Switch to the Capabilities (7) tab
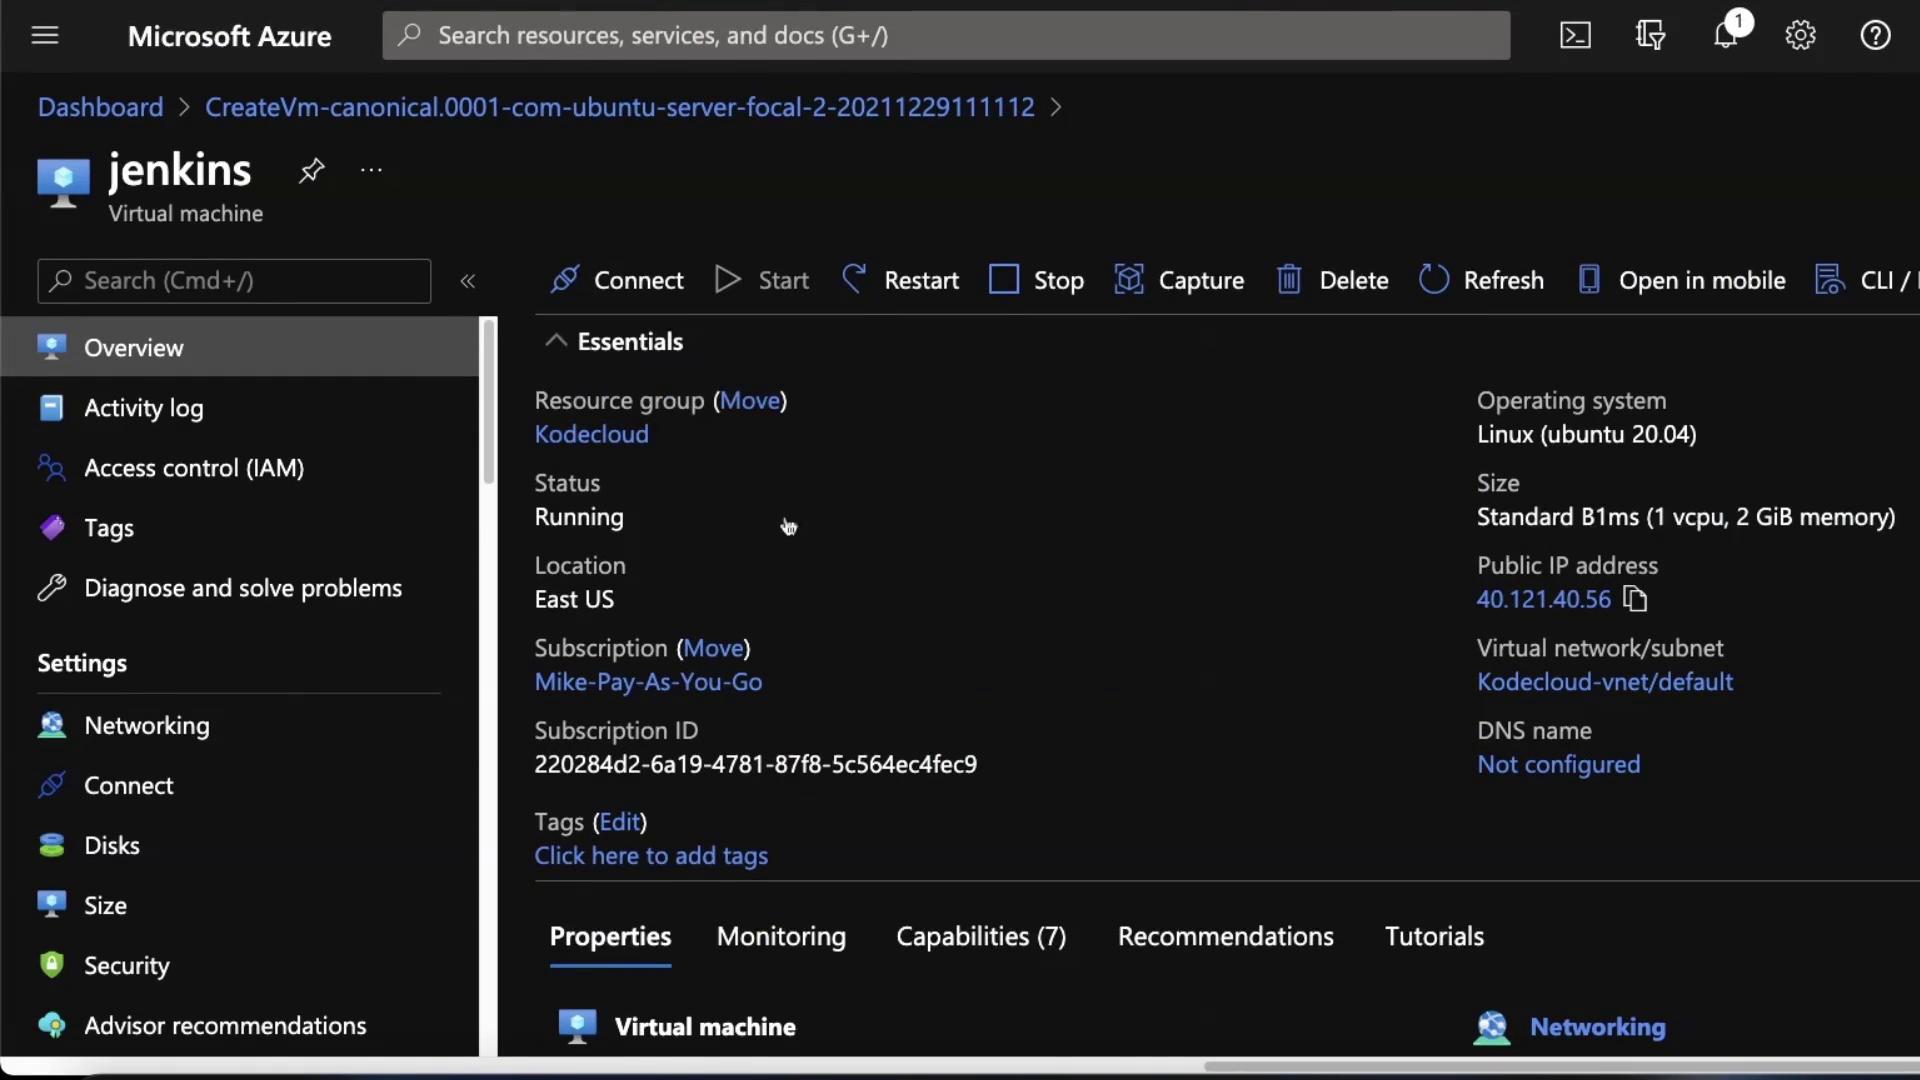 [980, 936]
